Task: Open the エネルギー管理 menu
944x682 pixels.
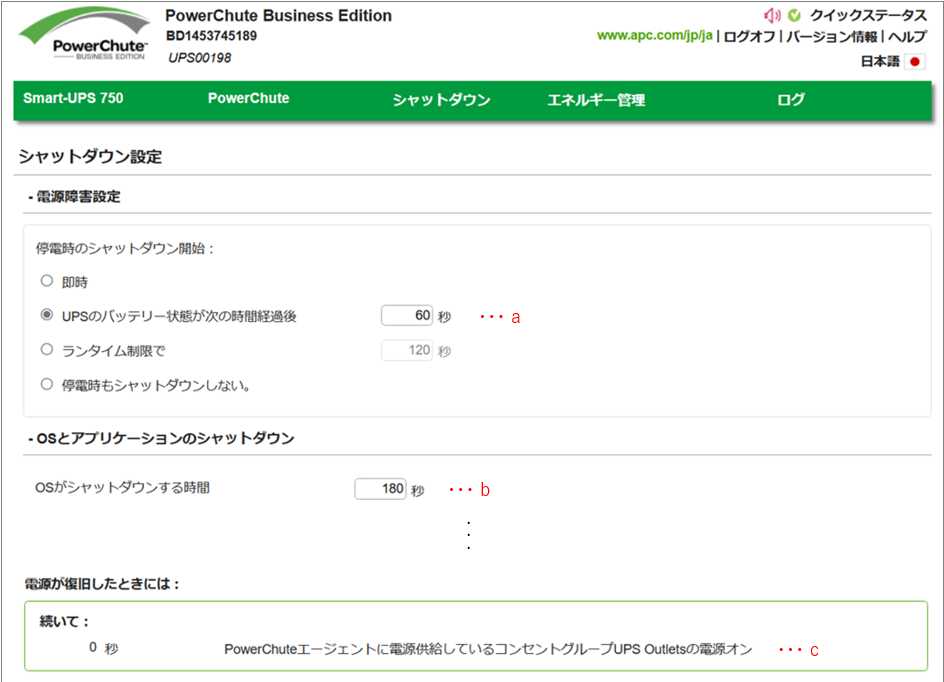Action: pyautogui.click(x=596, y=100)
